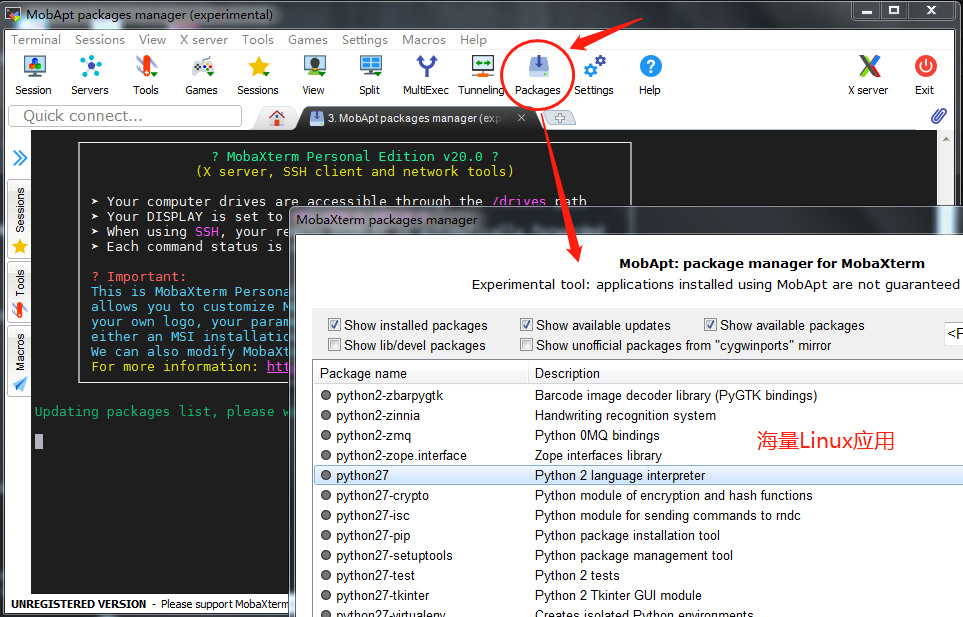Select the python27-test package row
Image resolution: width=963 pixels, height=617 pixels.
(638, 575)
